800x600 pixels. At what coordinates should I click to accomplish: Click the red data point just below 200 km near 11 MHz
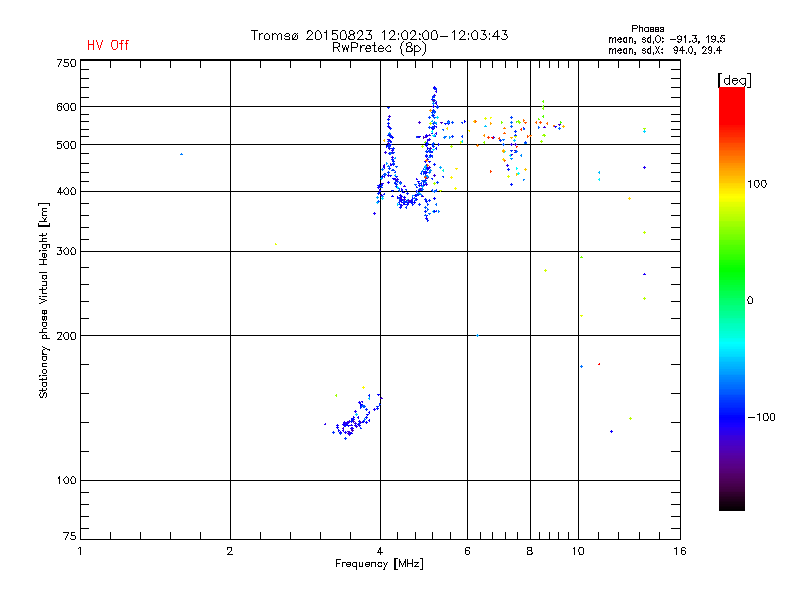click(599, 364)
